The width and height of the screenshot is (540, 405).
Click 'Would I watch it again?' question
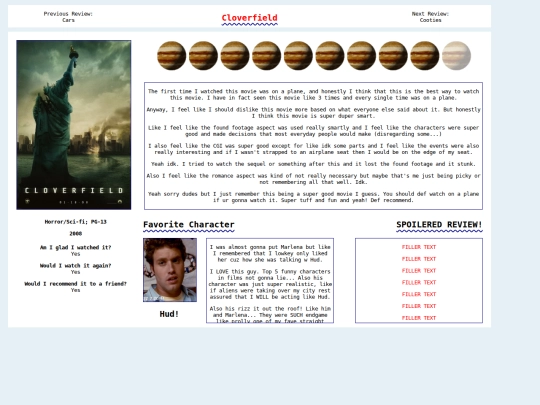point(75,266)
